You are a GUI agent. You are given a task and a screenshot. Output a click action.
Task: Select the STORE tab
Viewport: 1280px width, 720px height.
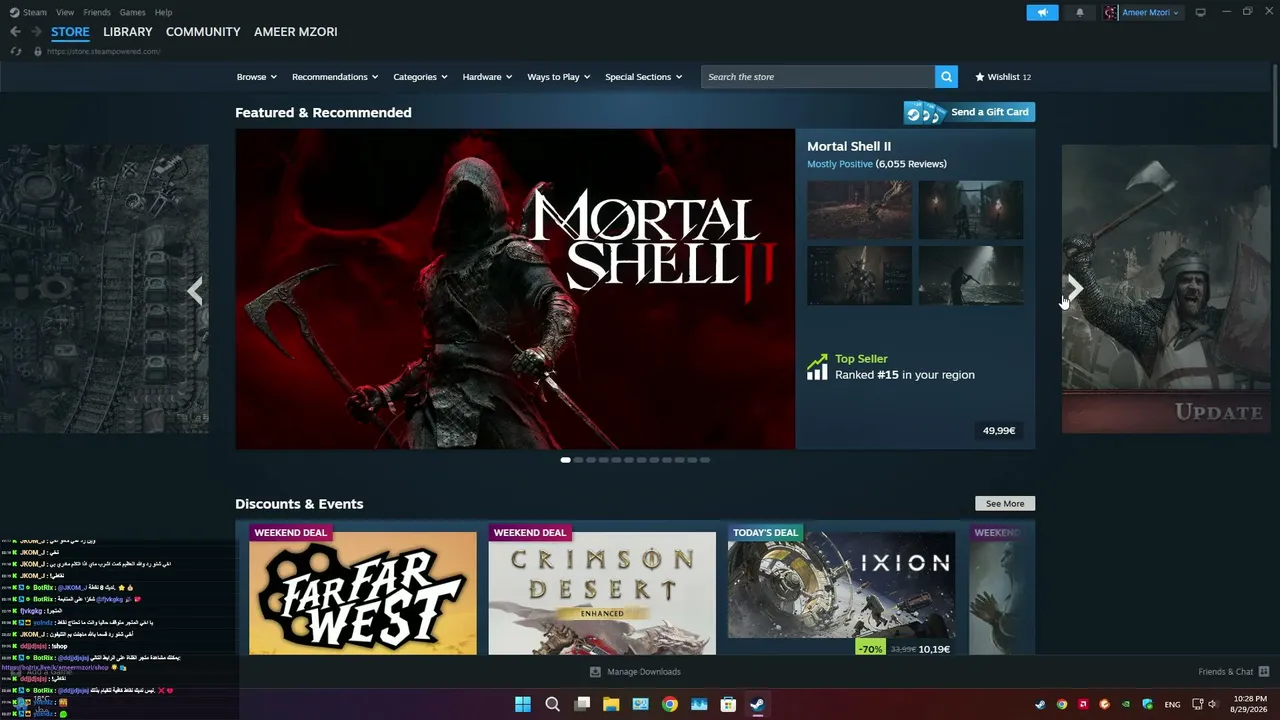pos(70,32)
